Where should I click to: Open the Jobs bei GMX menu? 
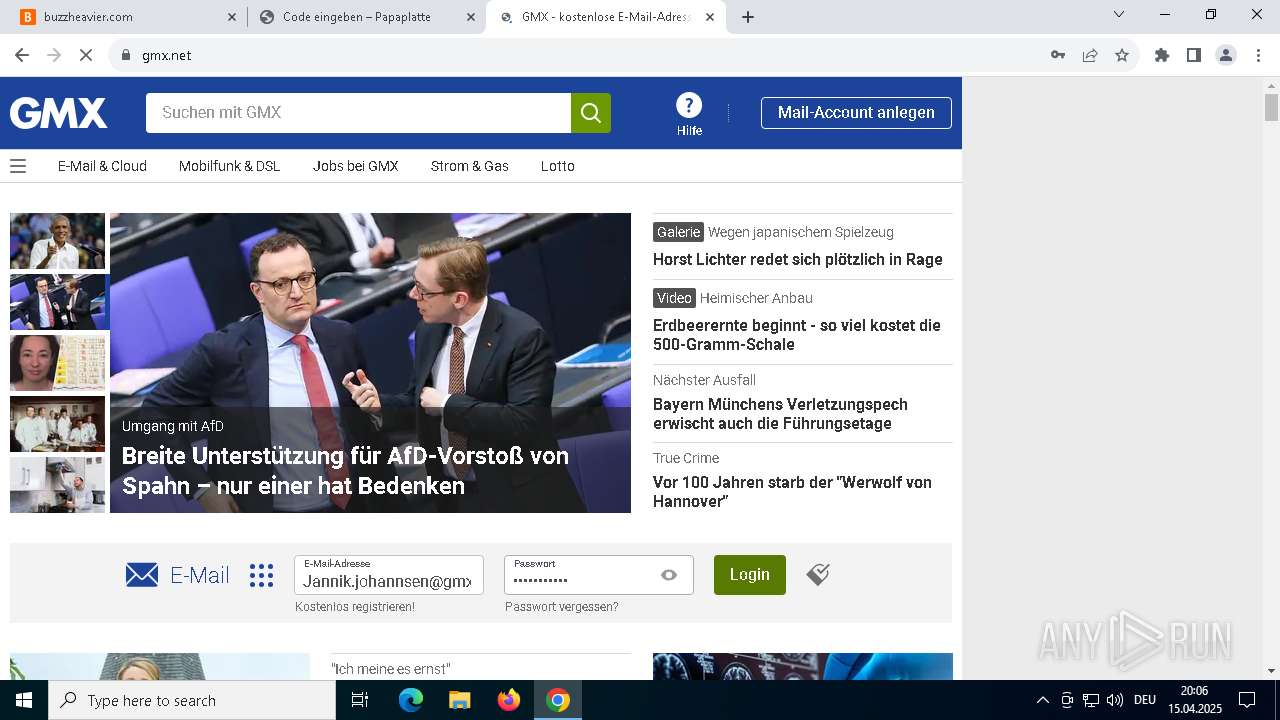point(355,166)
